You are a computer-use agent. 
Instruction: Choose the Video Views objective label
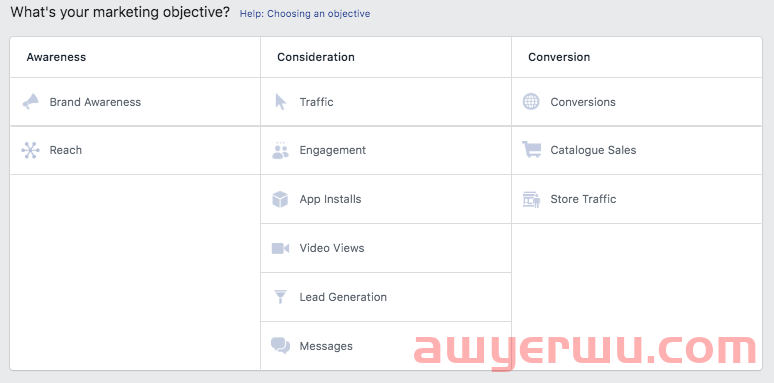332,248
